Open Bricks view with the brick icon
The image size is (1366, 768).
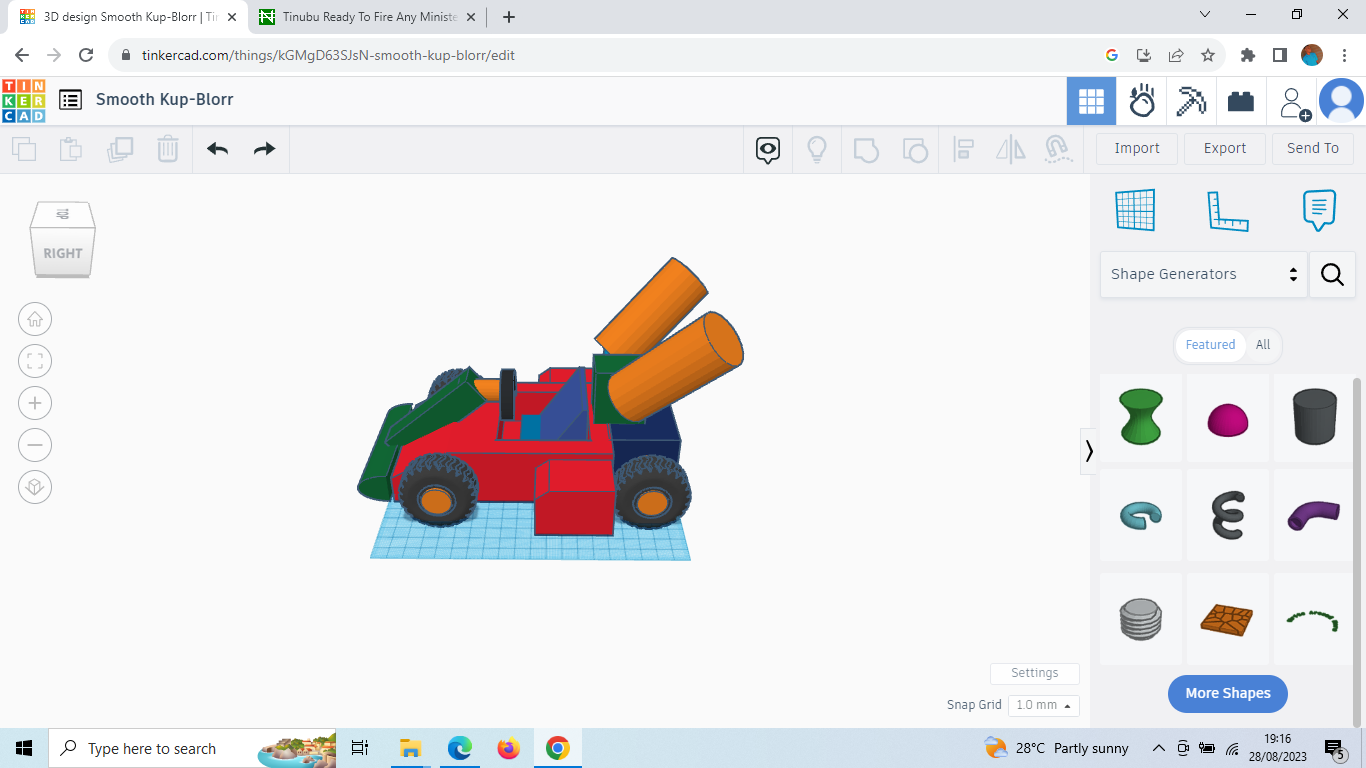1241,100
